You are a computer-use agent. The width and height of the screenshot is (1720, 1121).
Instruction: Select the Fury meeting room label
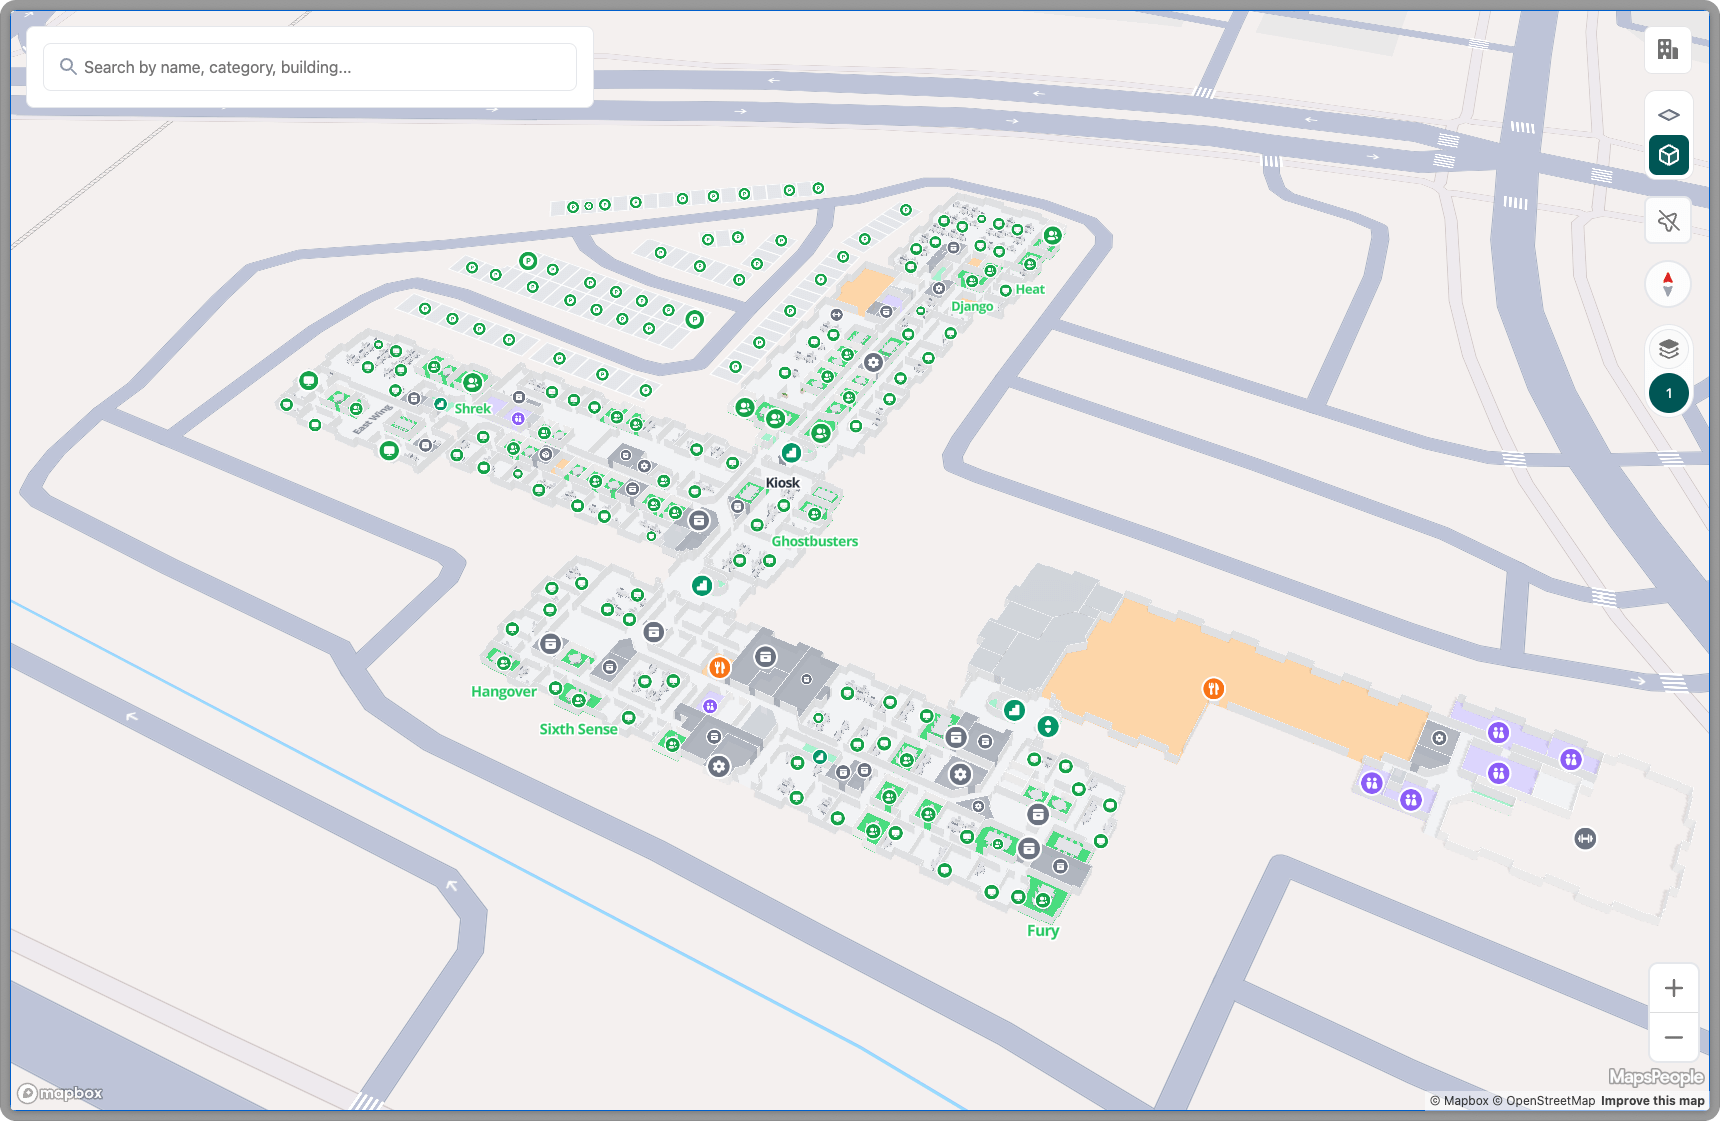click(x=1042, y=930)
